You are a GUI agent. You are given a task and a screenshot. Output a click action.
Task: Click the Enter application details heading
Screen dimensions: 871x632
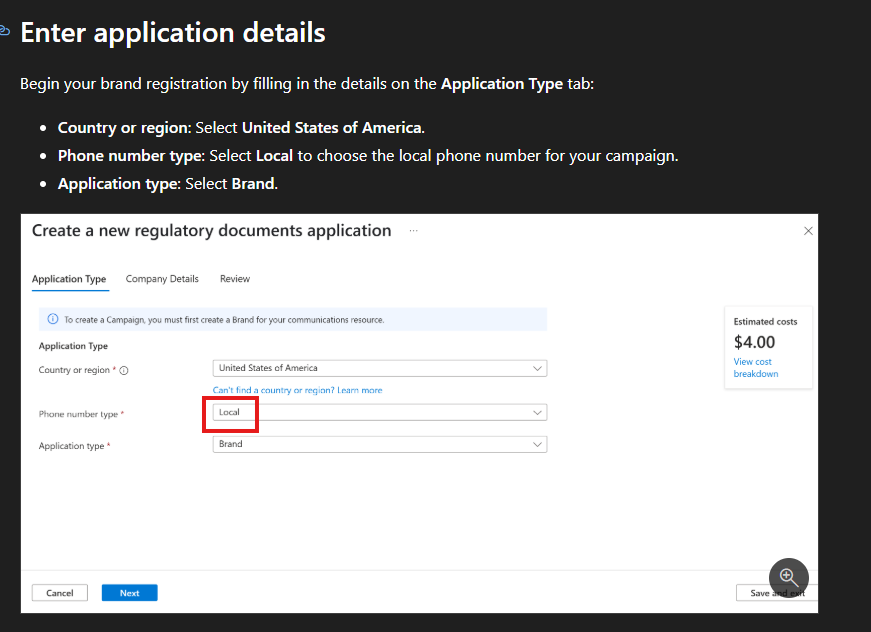[x=173, y=32]
